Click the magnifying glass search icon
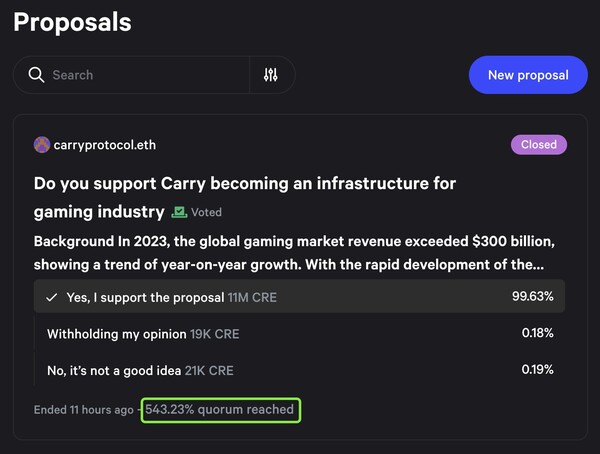 click(36, 75)
